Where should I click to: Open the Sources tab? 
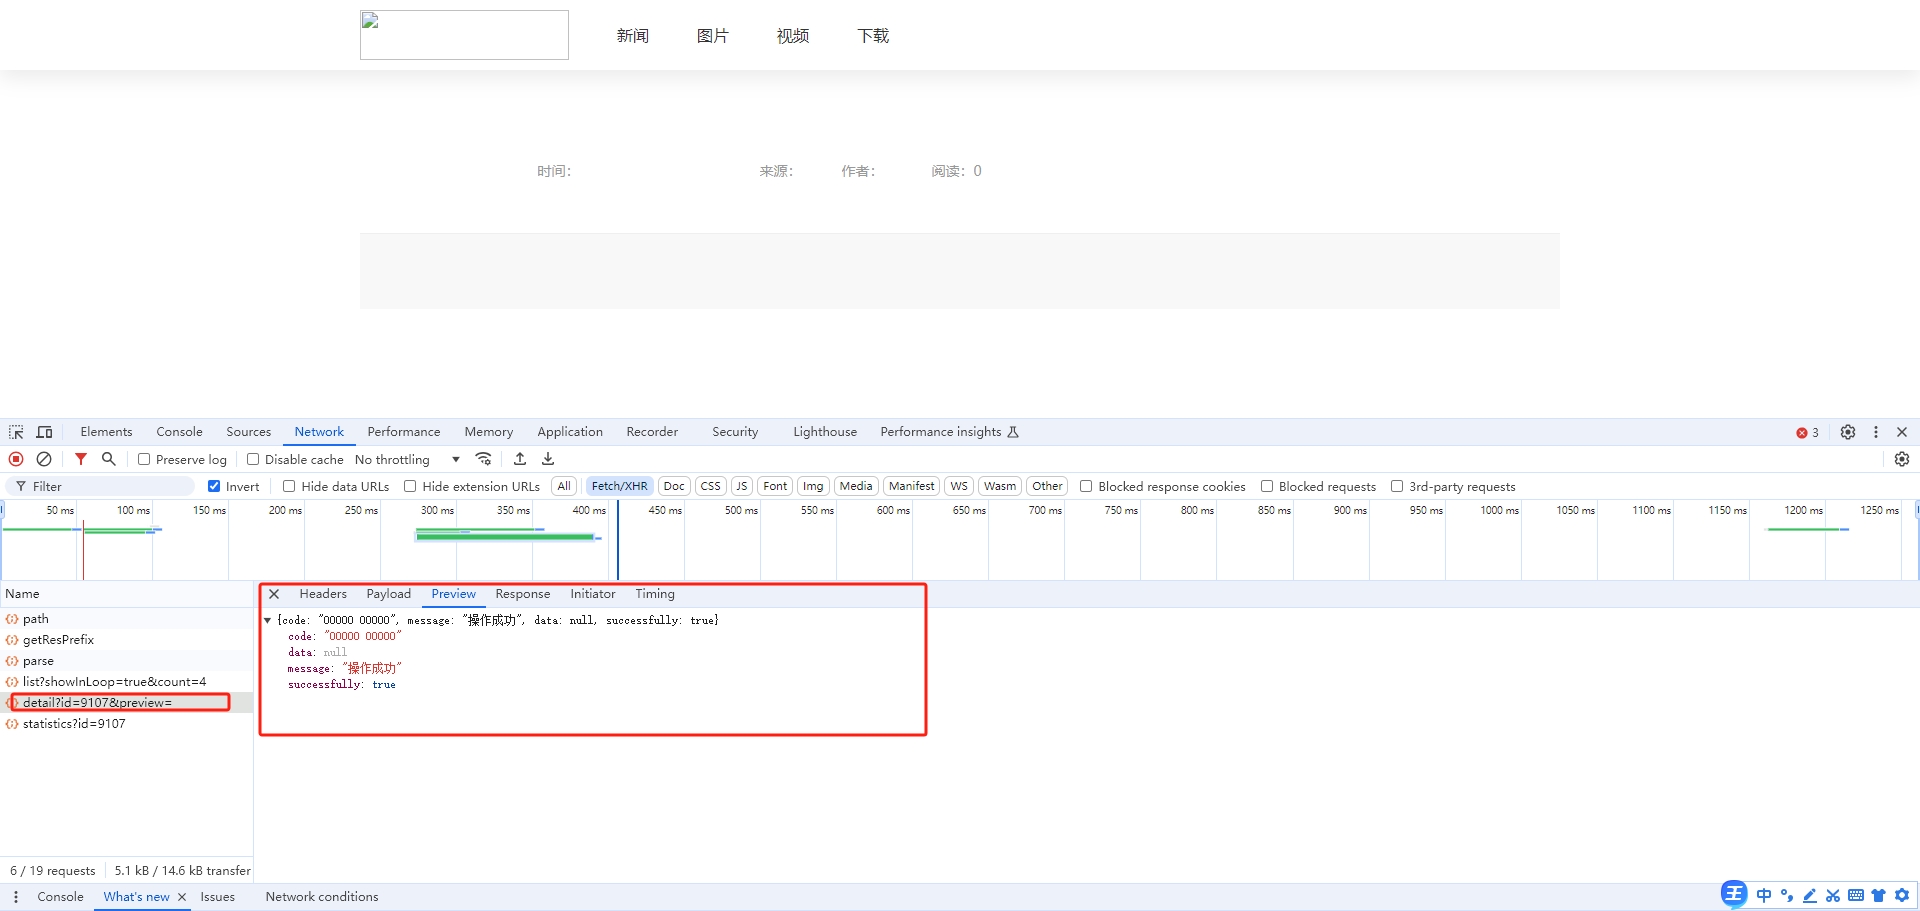(x=248, y=432)
